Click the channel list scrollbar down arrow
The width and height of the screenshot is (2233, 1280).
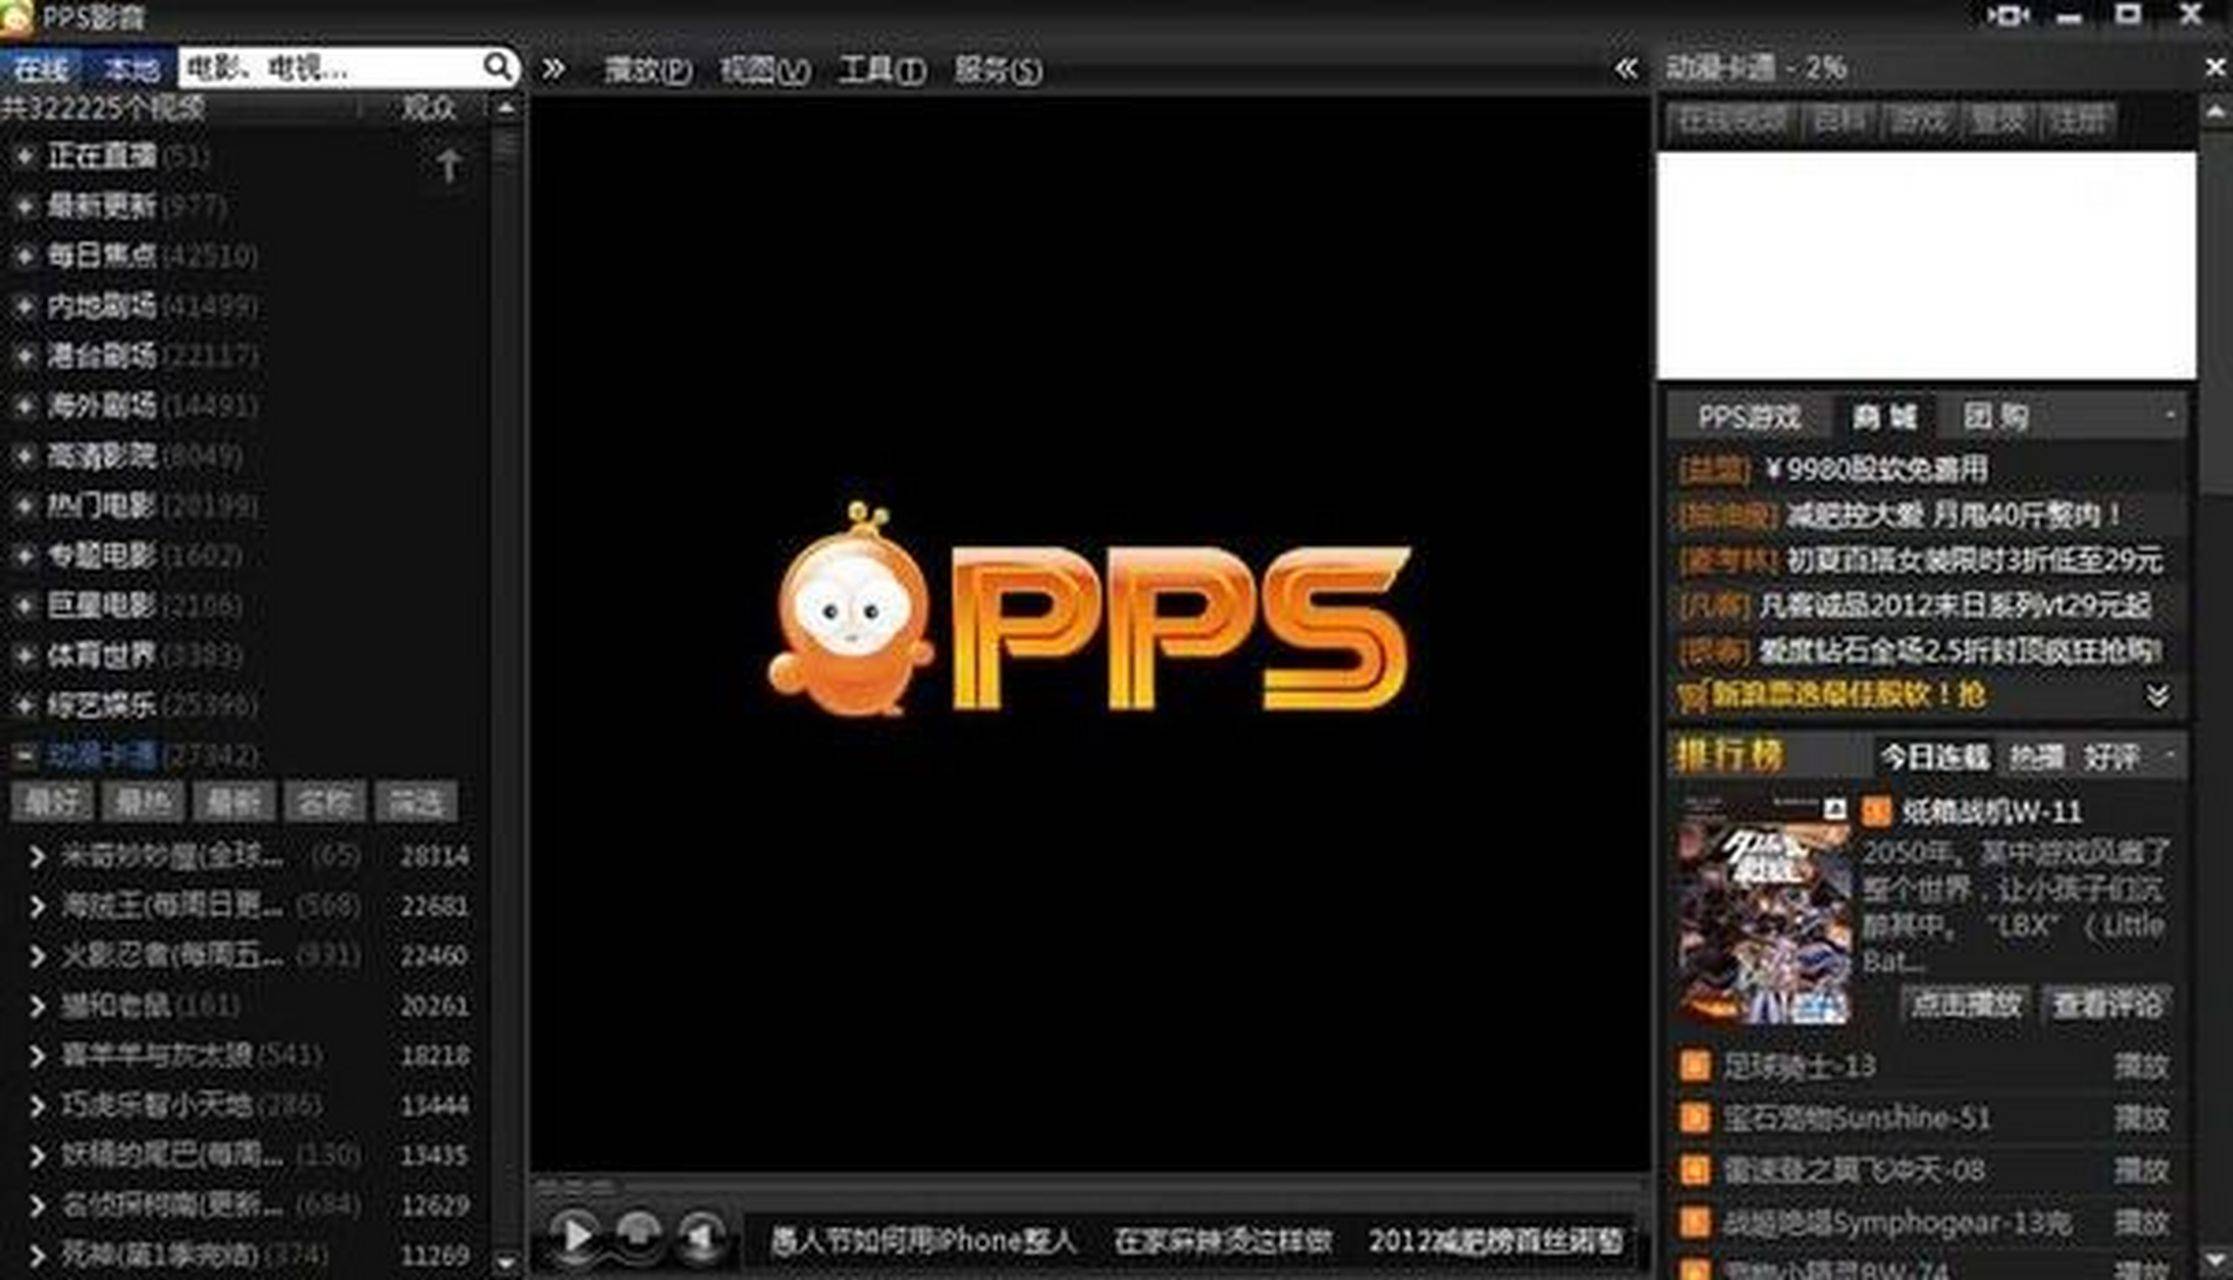pos(506,1264)
